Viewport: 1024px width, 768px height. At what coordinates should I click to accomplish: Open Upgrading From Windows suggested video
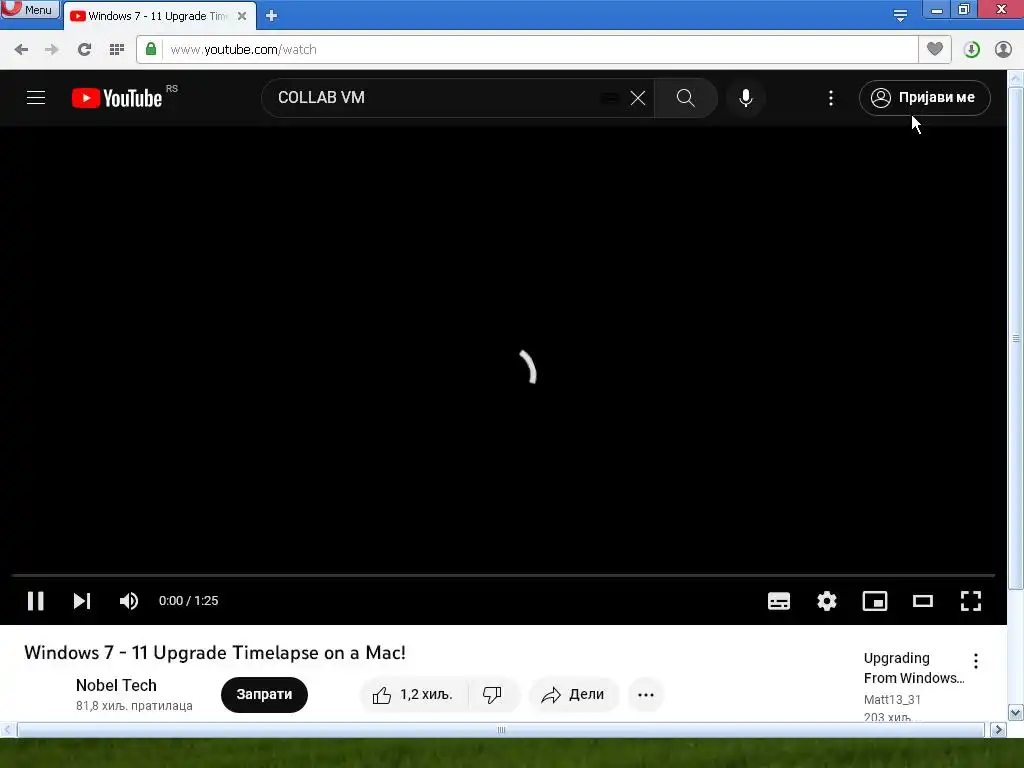914,668
